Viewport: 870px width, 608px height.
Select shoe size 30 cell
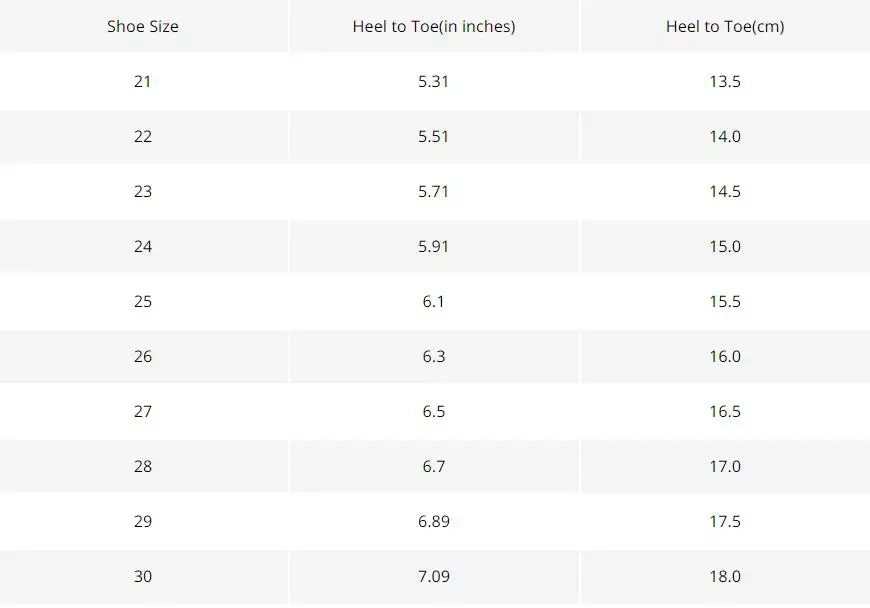coord(143,576)
